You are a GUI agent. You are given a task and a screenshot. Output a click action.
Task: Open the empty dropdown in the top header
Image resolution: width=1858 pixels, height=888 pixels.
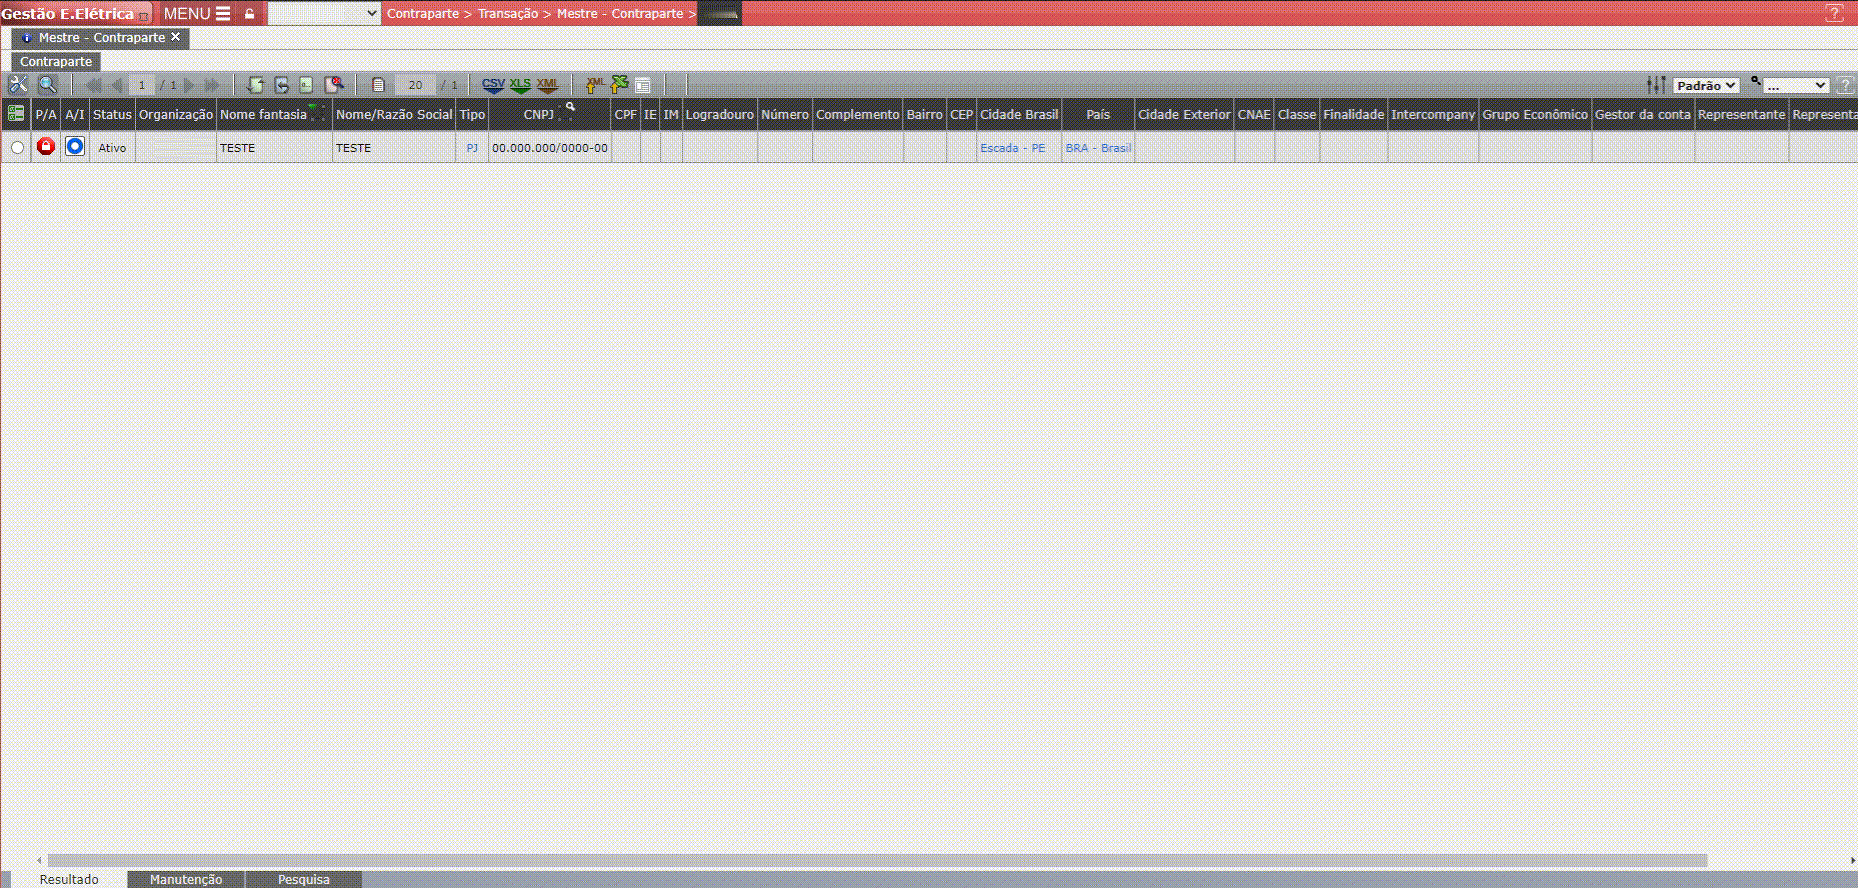point(324,13)
